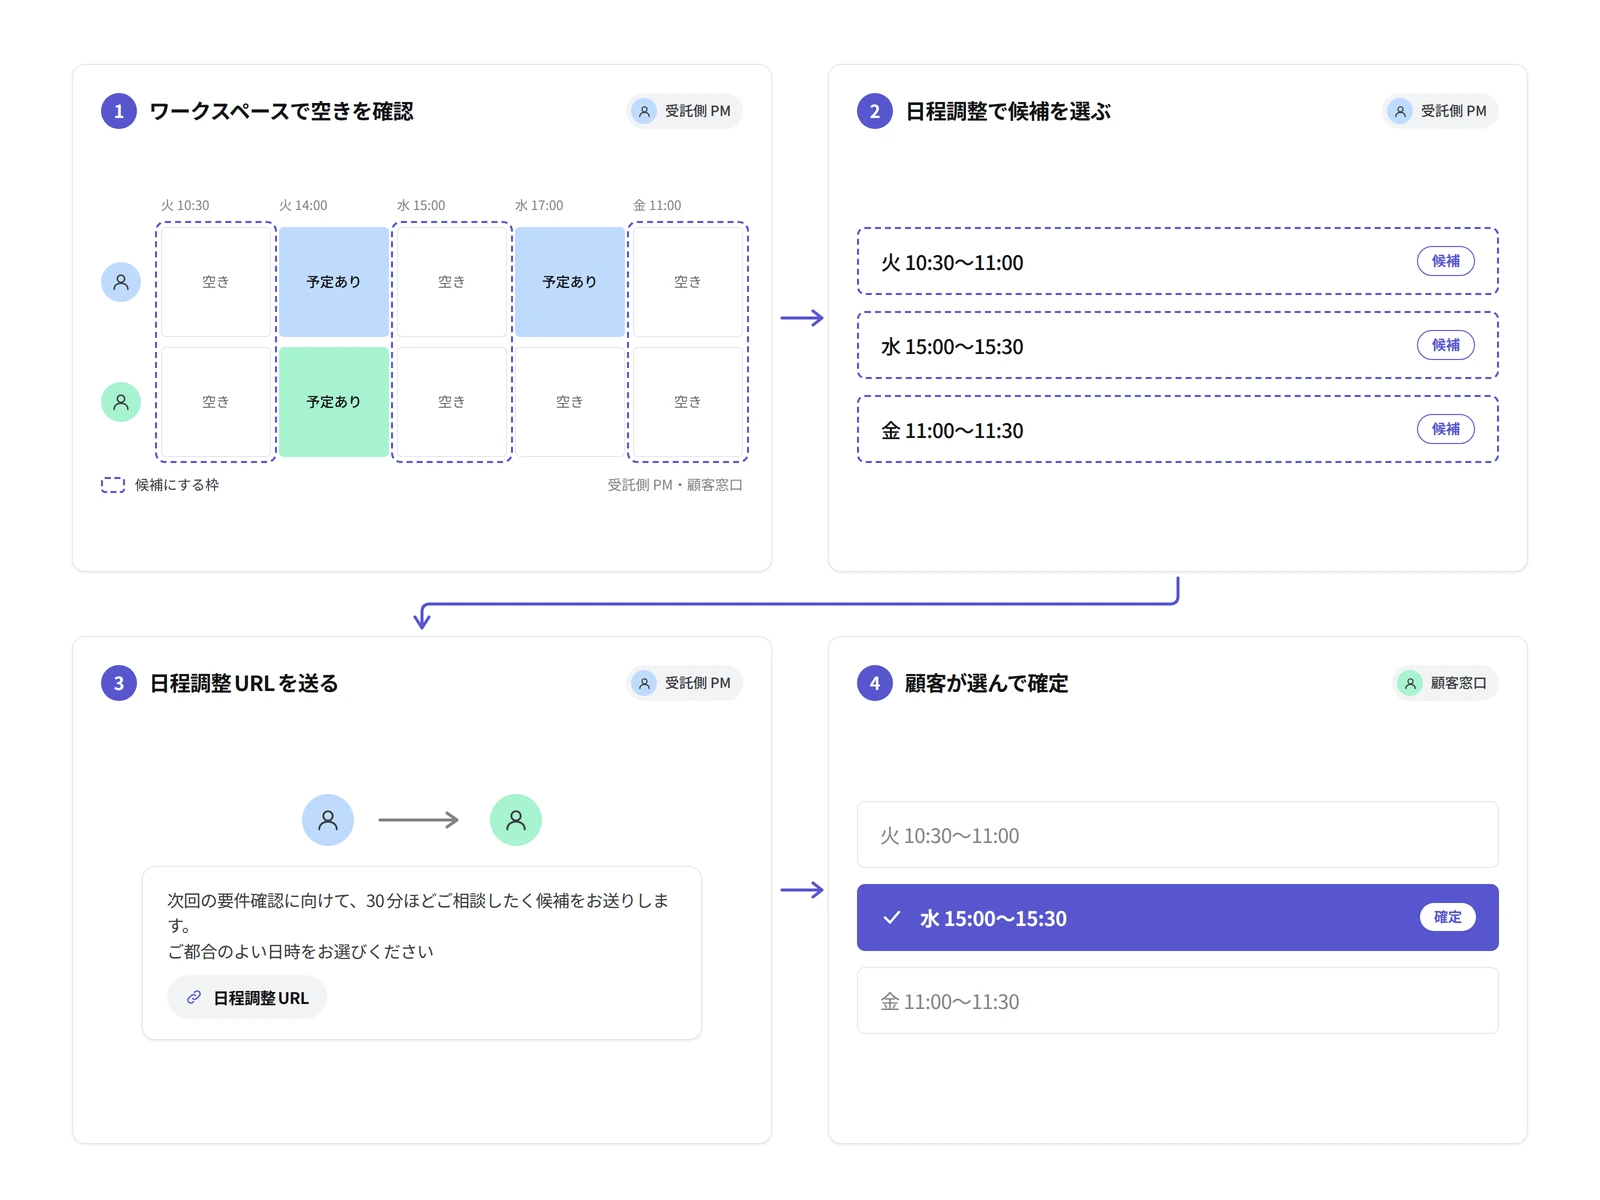Click green user's 空き cell at 水 17:00
This screenshot has height=1200, width=1600.
click(570, 402)
